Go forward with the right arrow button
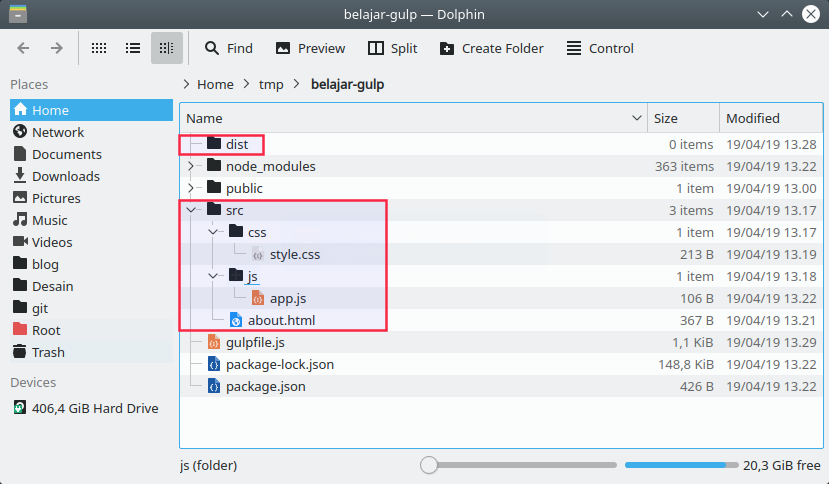Image resolution: width=829 pixels, height=484 pixels. [x=57, y=48]
